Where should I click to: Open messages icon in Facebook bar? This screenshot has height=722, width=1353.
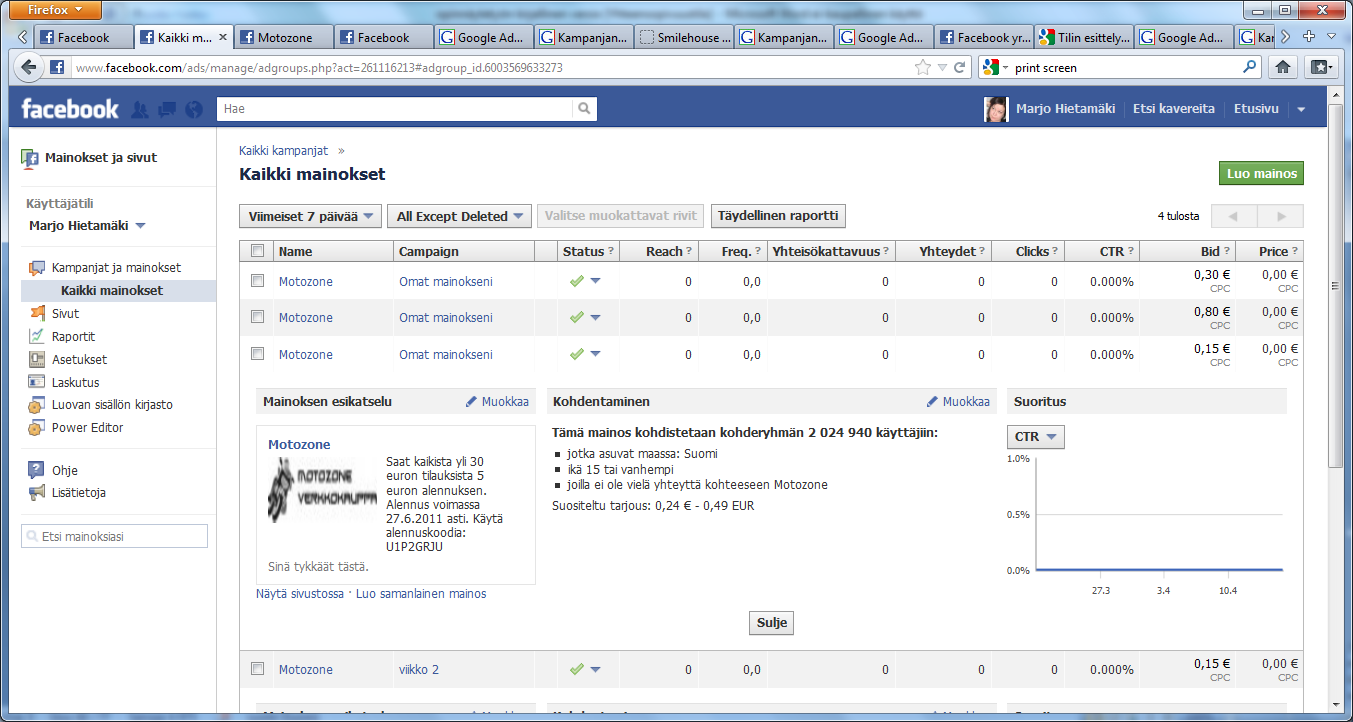[167, 109]
